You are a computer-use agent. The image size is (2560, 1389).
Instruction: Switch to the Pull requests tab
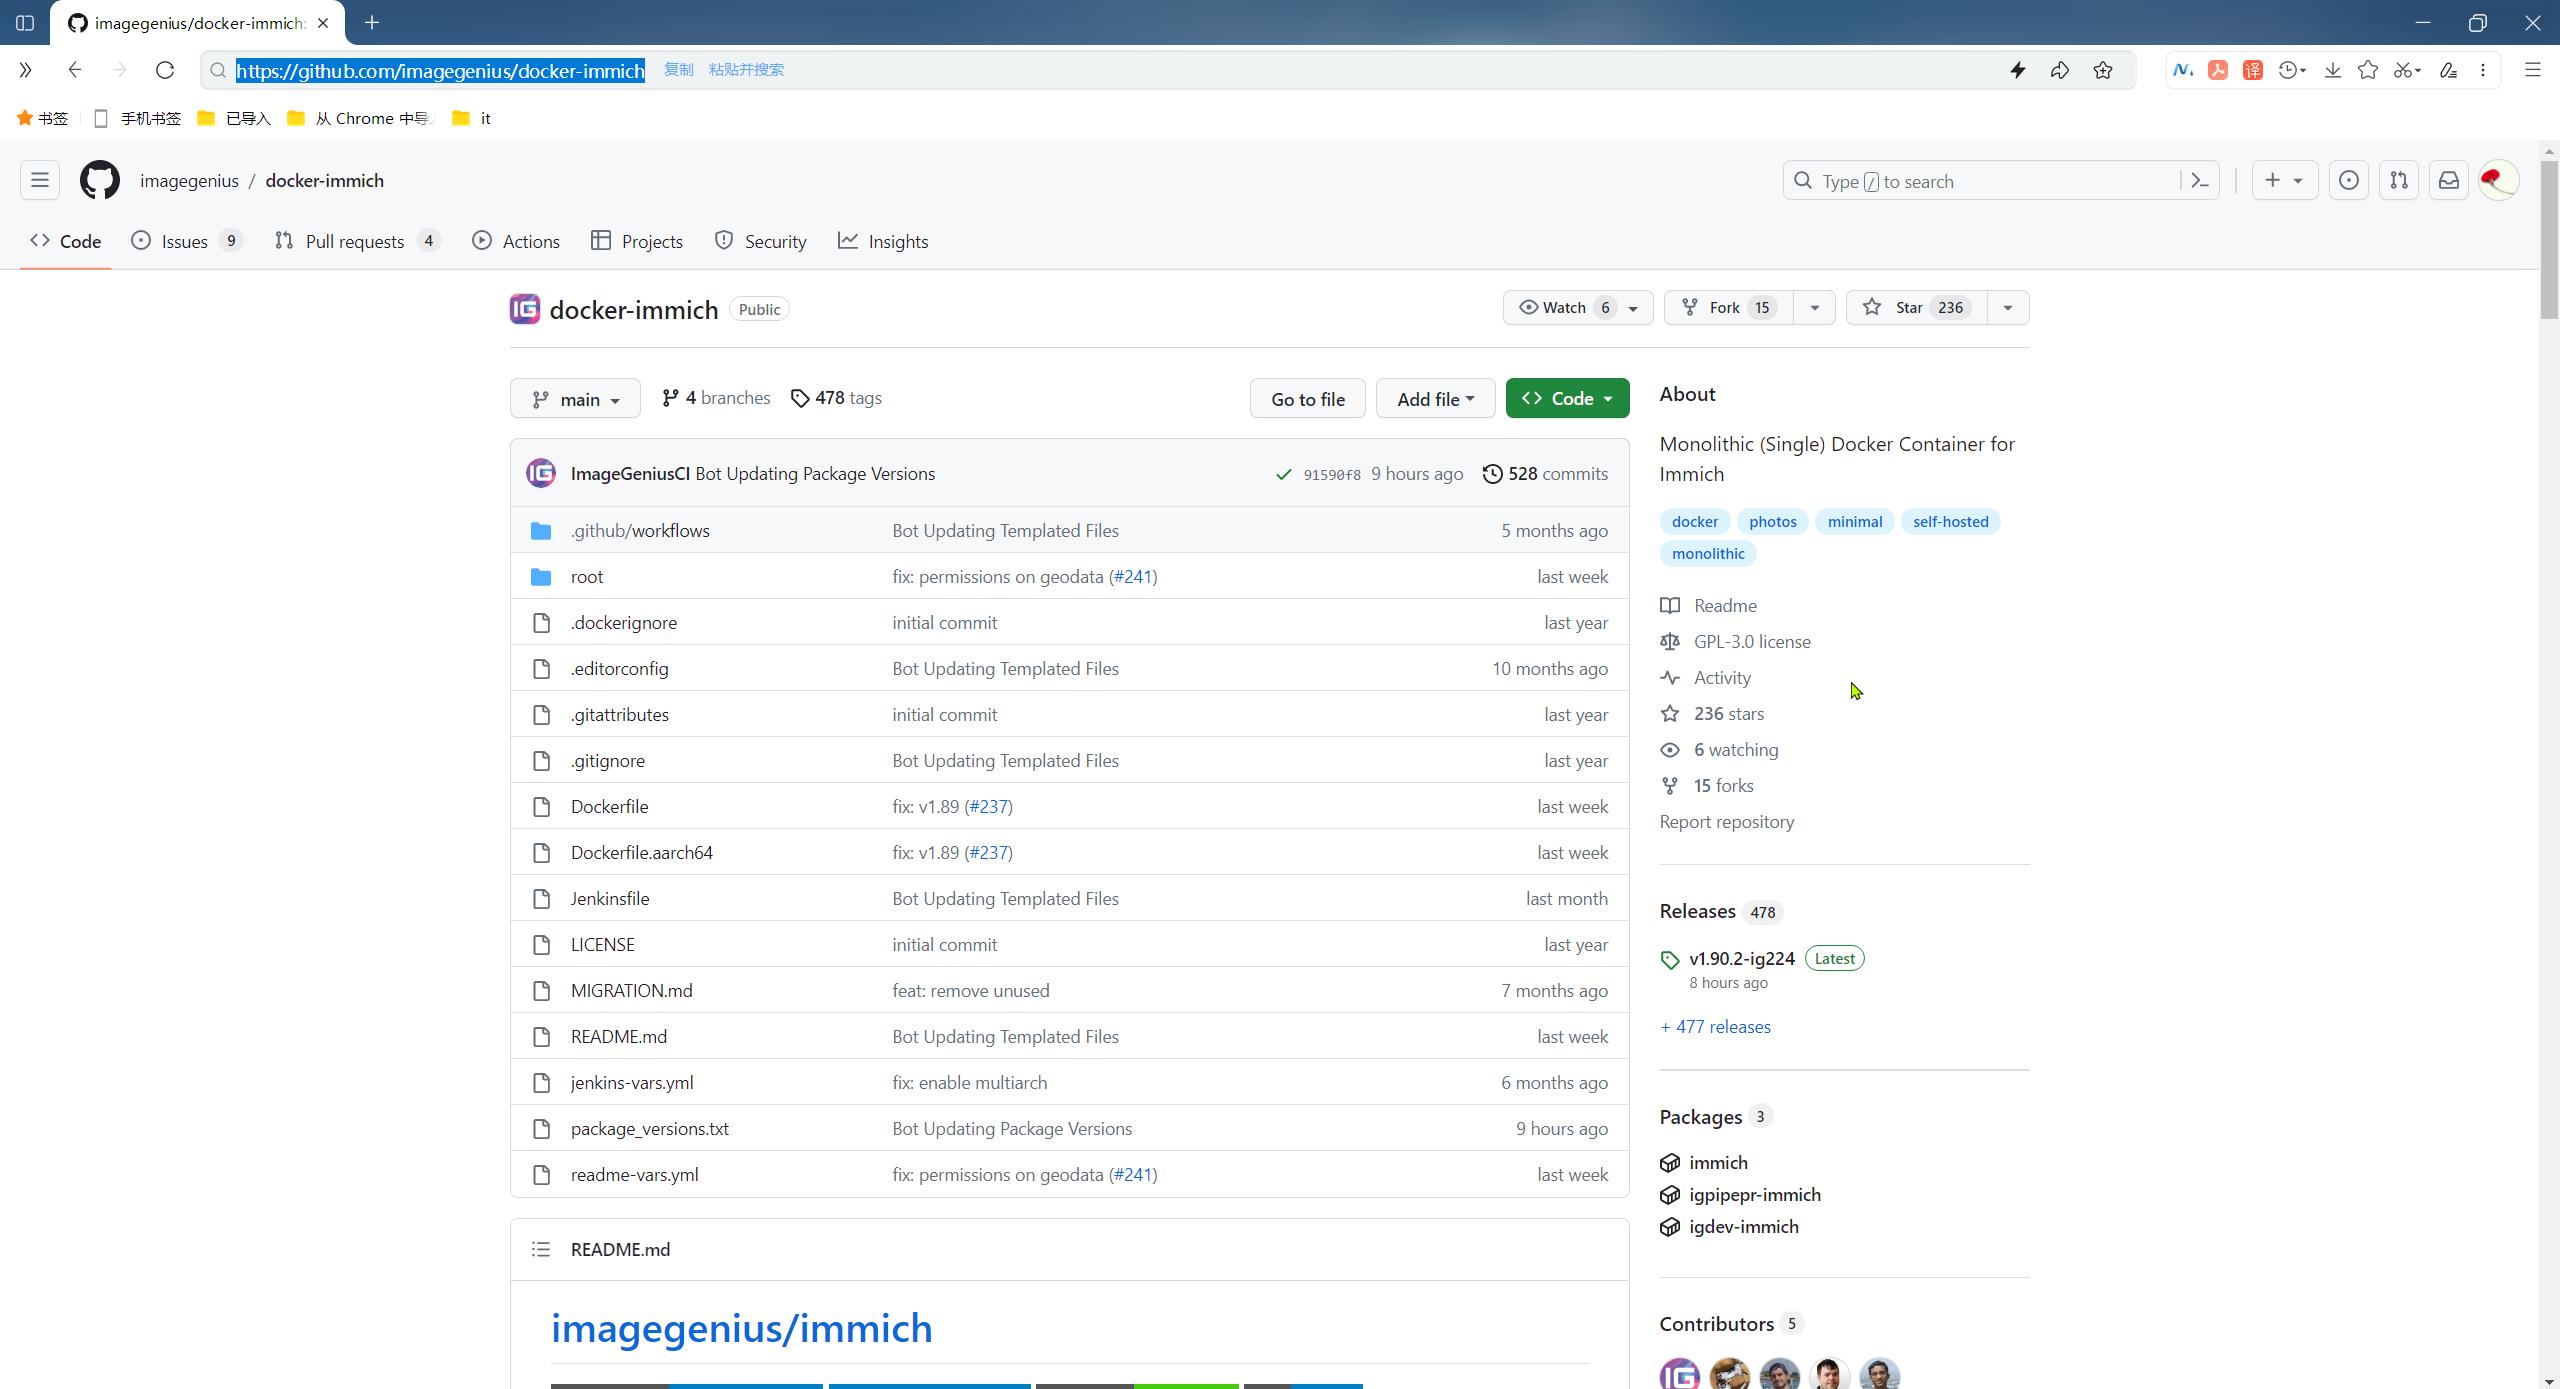(x=357, y=241)
